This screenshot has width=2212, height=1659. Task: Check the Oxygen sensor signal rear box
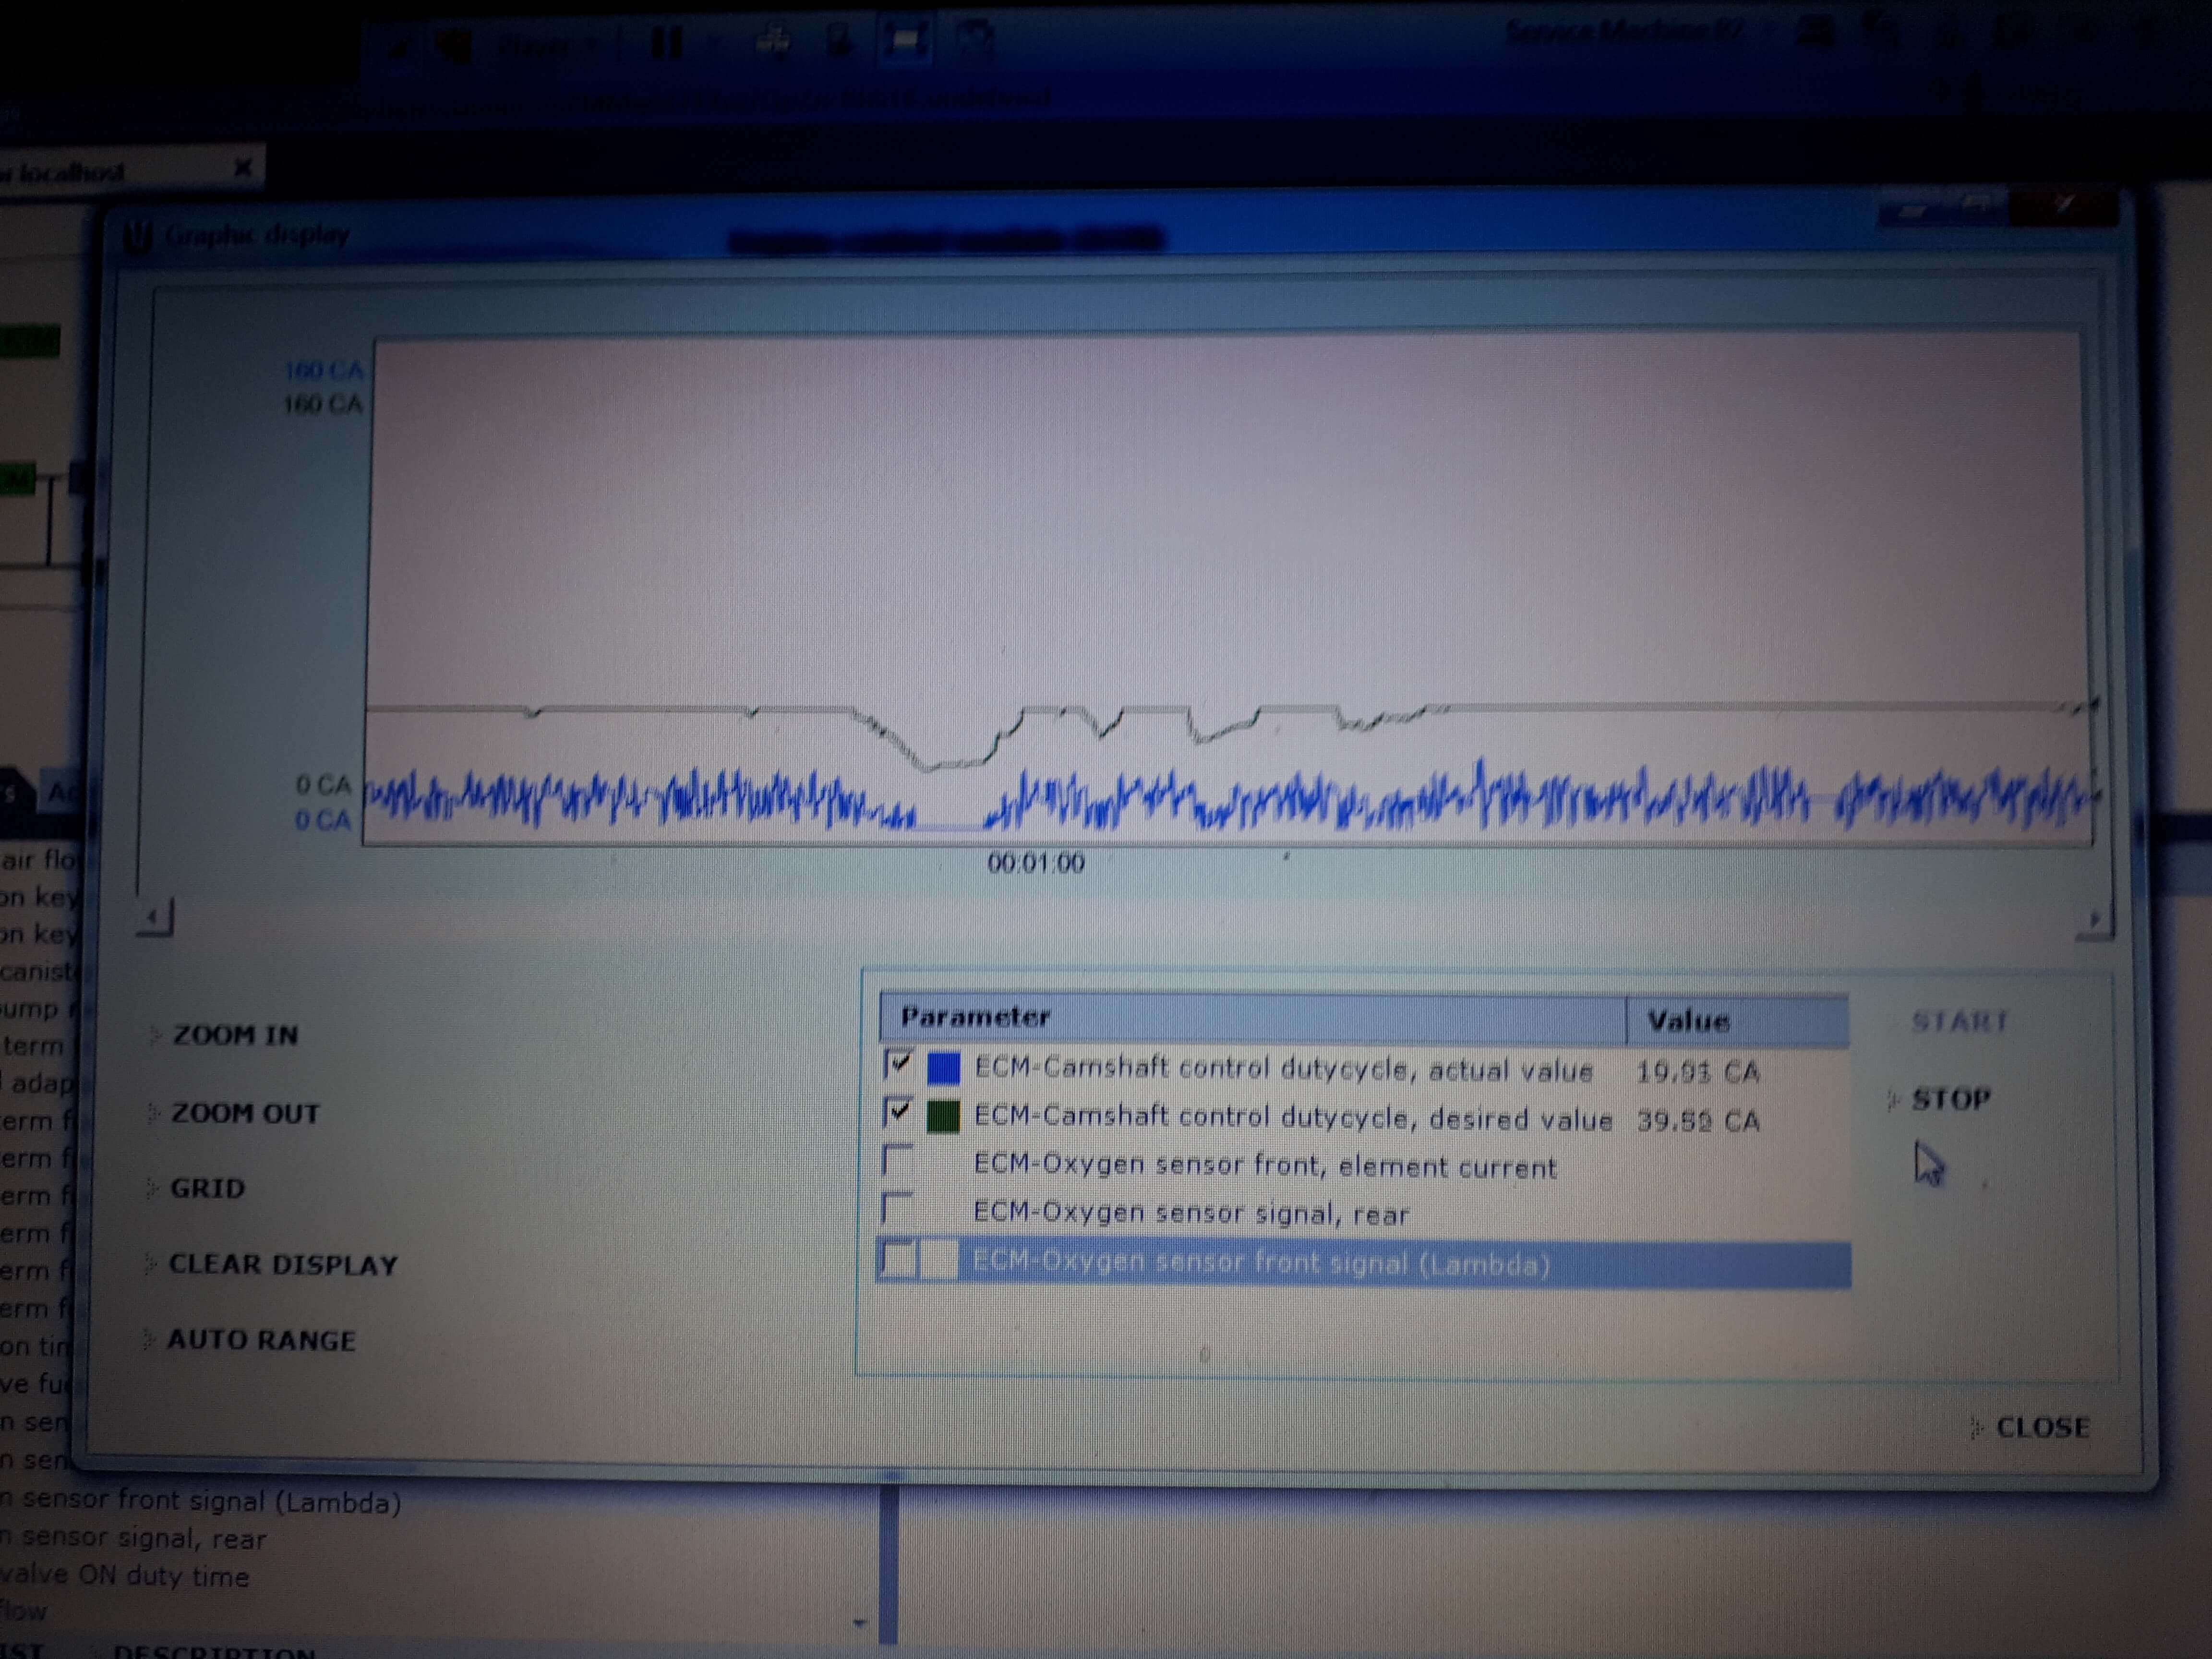898,1208
